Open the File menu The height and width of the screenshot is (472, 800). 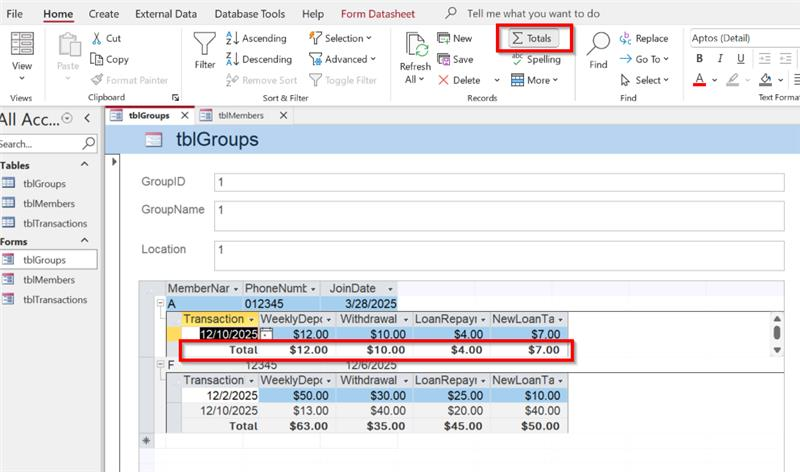click(x=14, y=14)
